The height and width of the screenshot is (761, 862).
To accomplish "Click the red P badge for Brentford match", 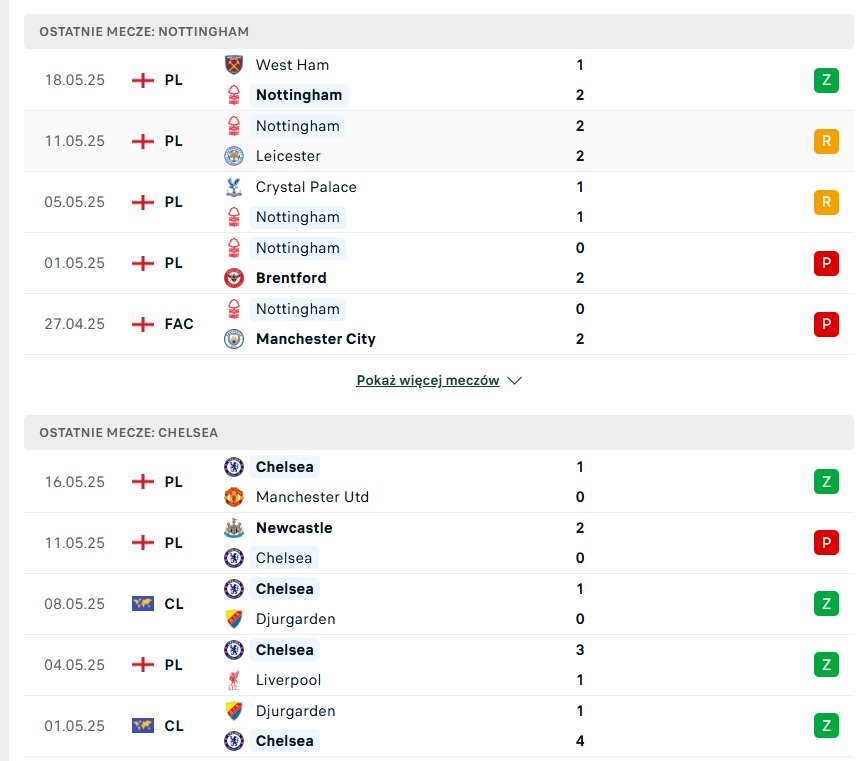I will tap(826, 263).
